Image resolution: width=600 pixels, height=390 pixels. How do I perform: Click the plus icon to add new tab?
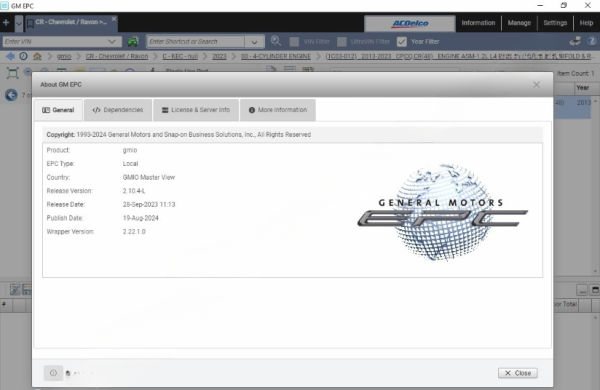[x=6, y=23]
